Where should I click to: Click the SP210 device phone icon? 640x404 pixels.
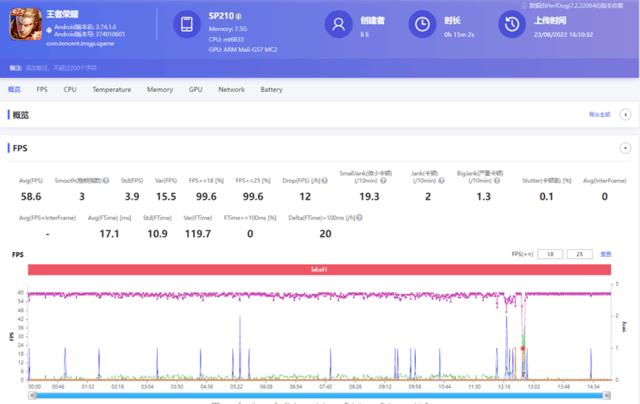coord(186,26)
